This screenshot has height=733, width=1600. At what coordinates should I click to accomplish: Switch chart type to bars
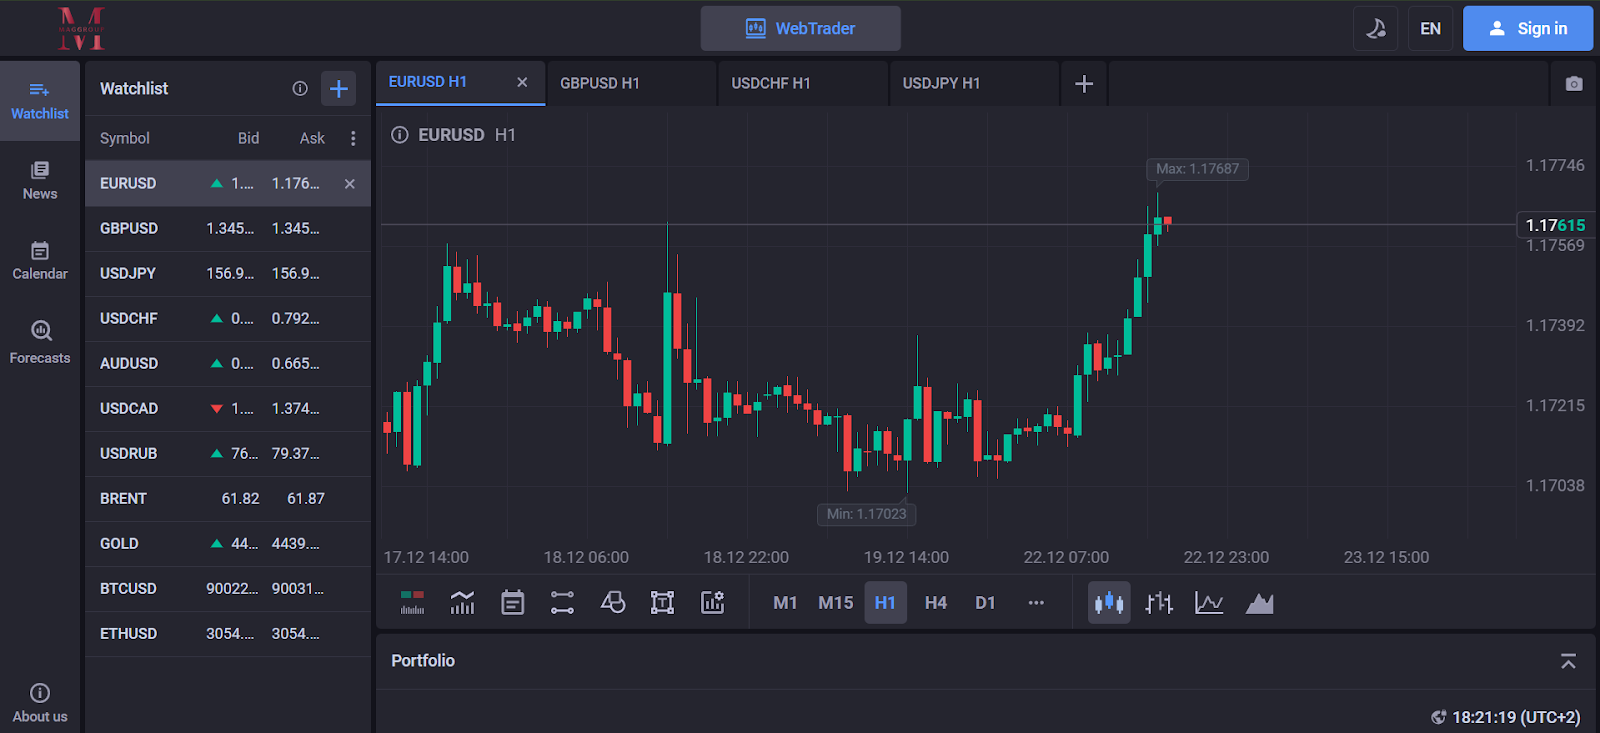click(1159, 603)
